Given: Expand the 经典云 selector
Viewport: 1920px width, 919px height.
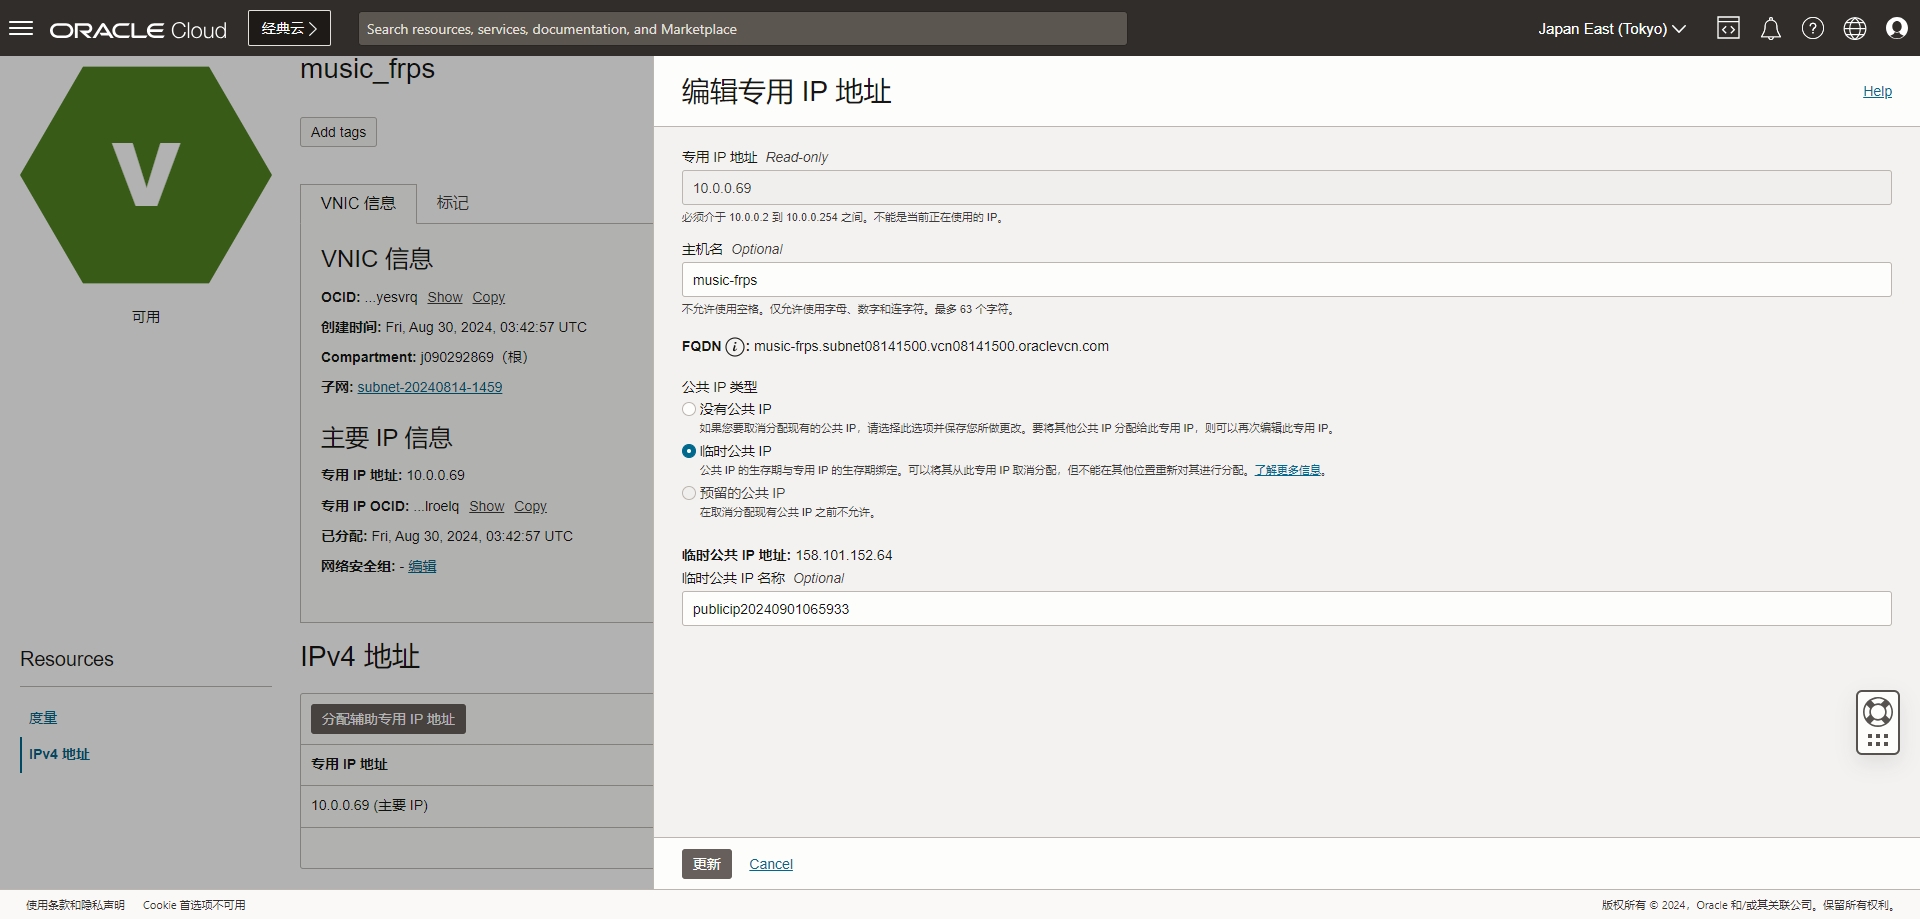Looking at the screenshot, I should (x=289, y=28).
